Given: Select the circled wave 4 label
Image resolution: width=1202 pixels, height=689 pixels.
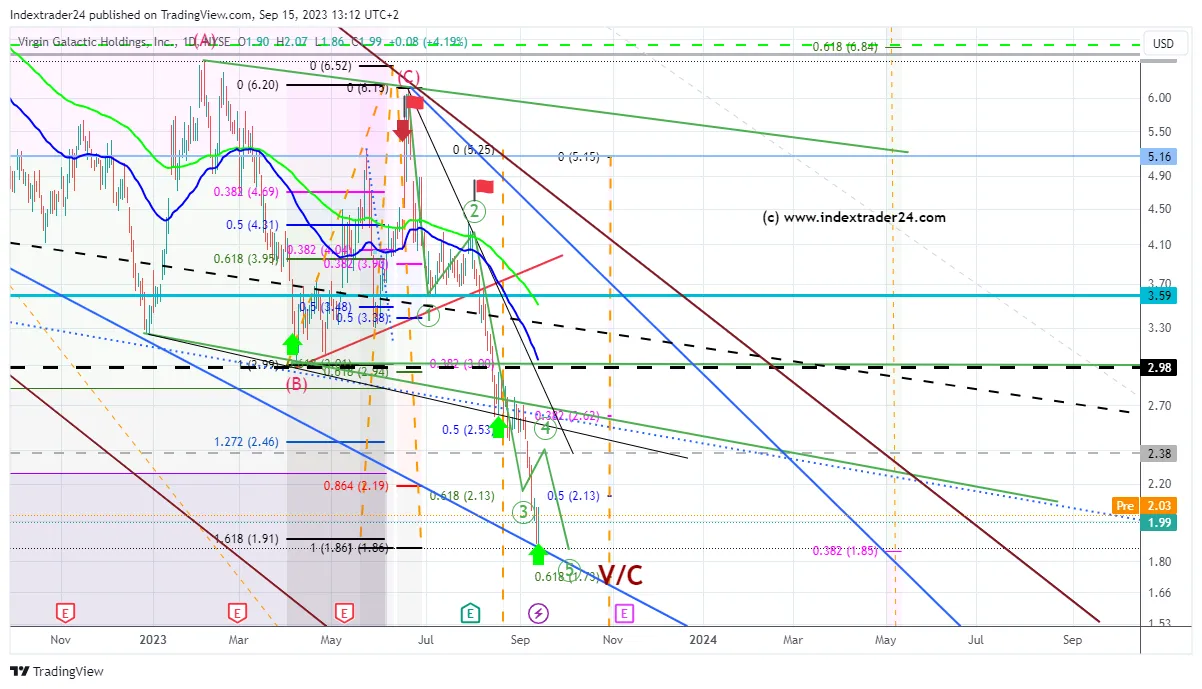Looking at the screenshot, I should 545,429.
